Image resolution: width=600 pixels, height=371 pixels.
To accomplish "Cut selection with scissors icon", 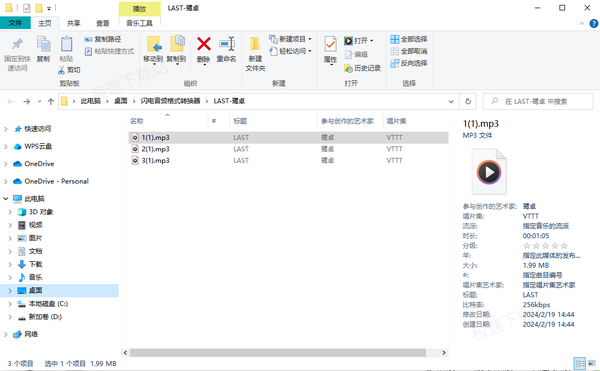I will pyautogui.click(x=69, y=70).
